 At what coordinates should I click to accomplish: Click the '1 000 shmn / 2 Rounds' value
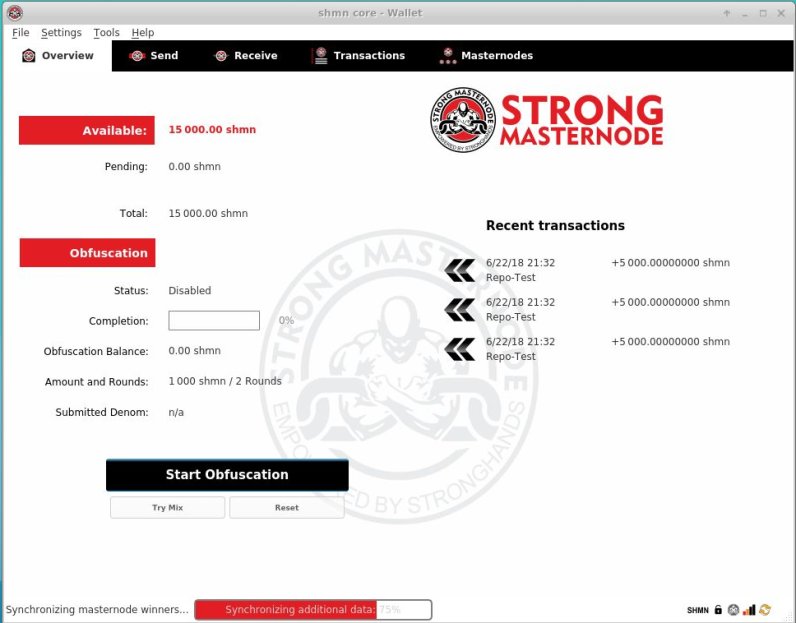tap(225, 381)
